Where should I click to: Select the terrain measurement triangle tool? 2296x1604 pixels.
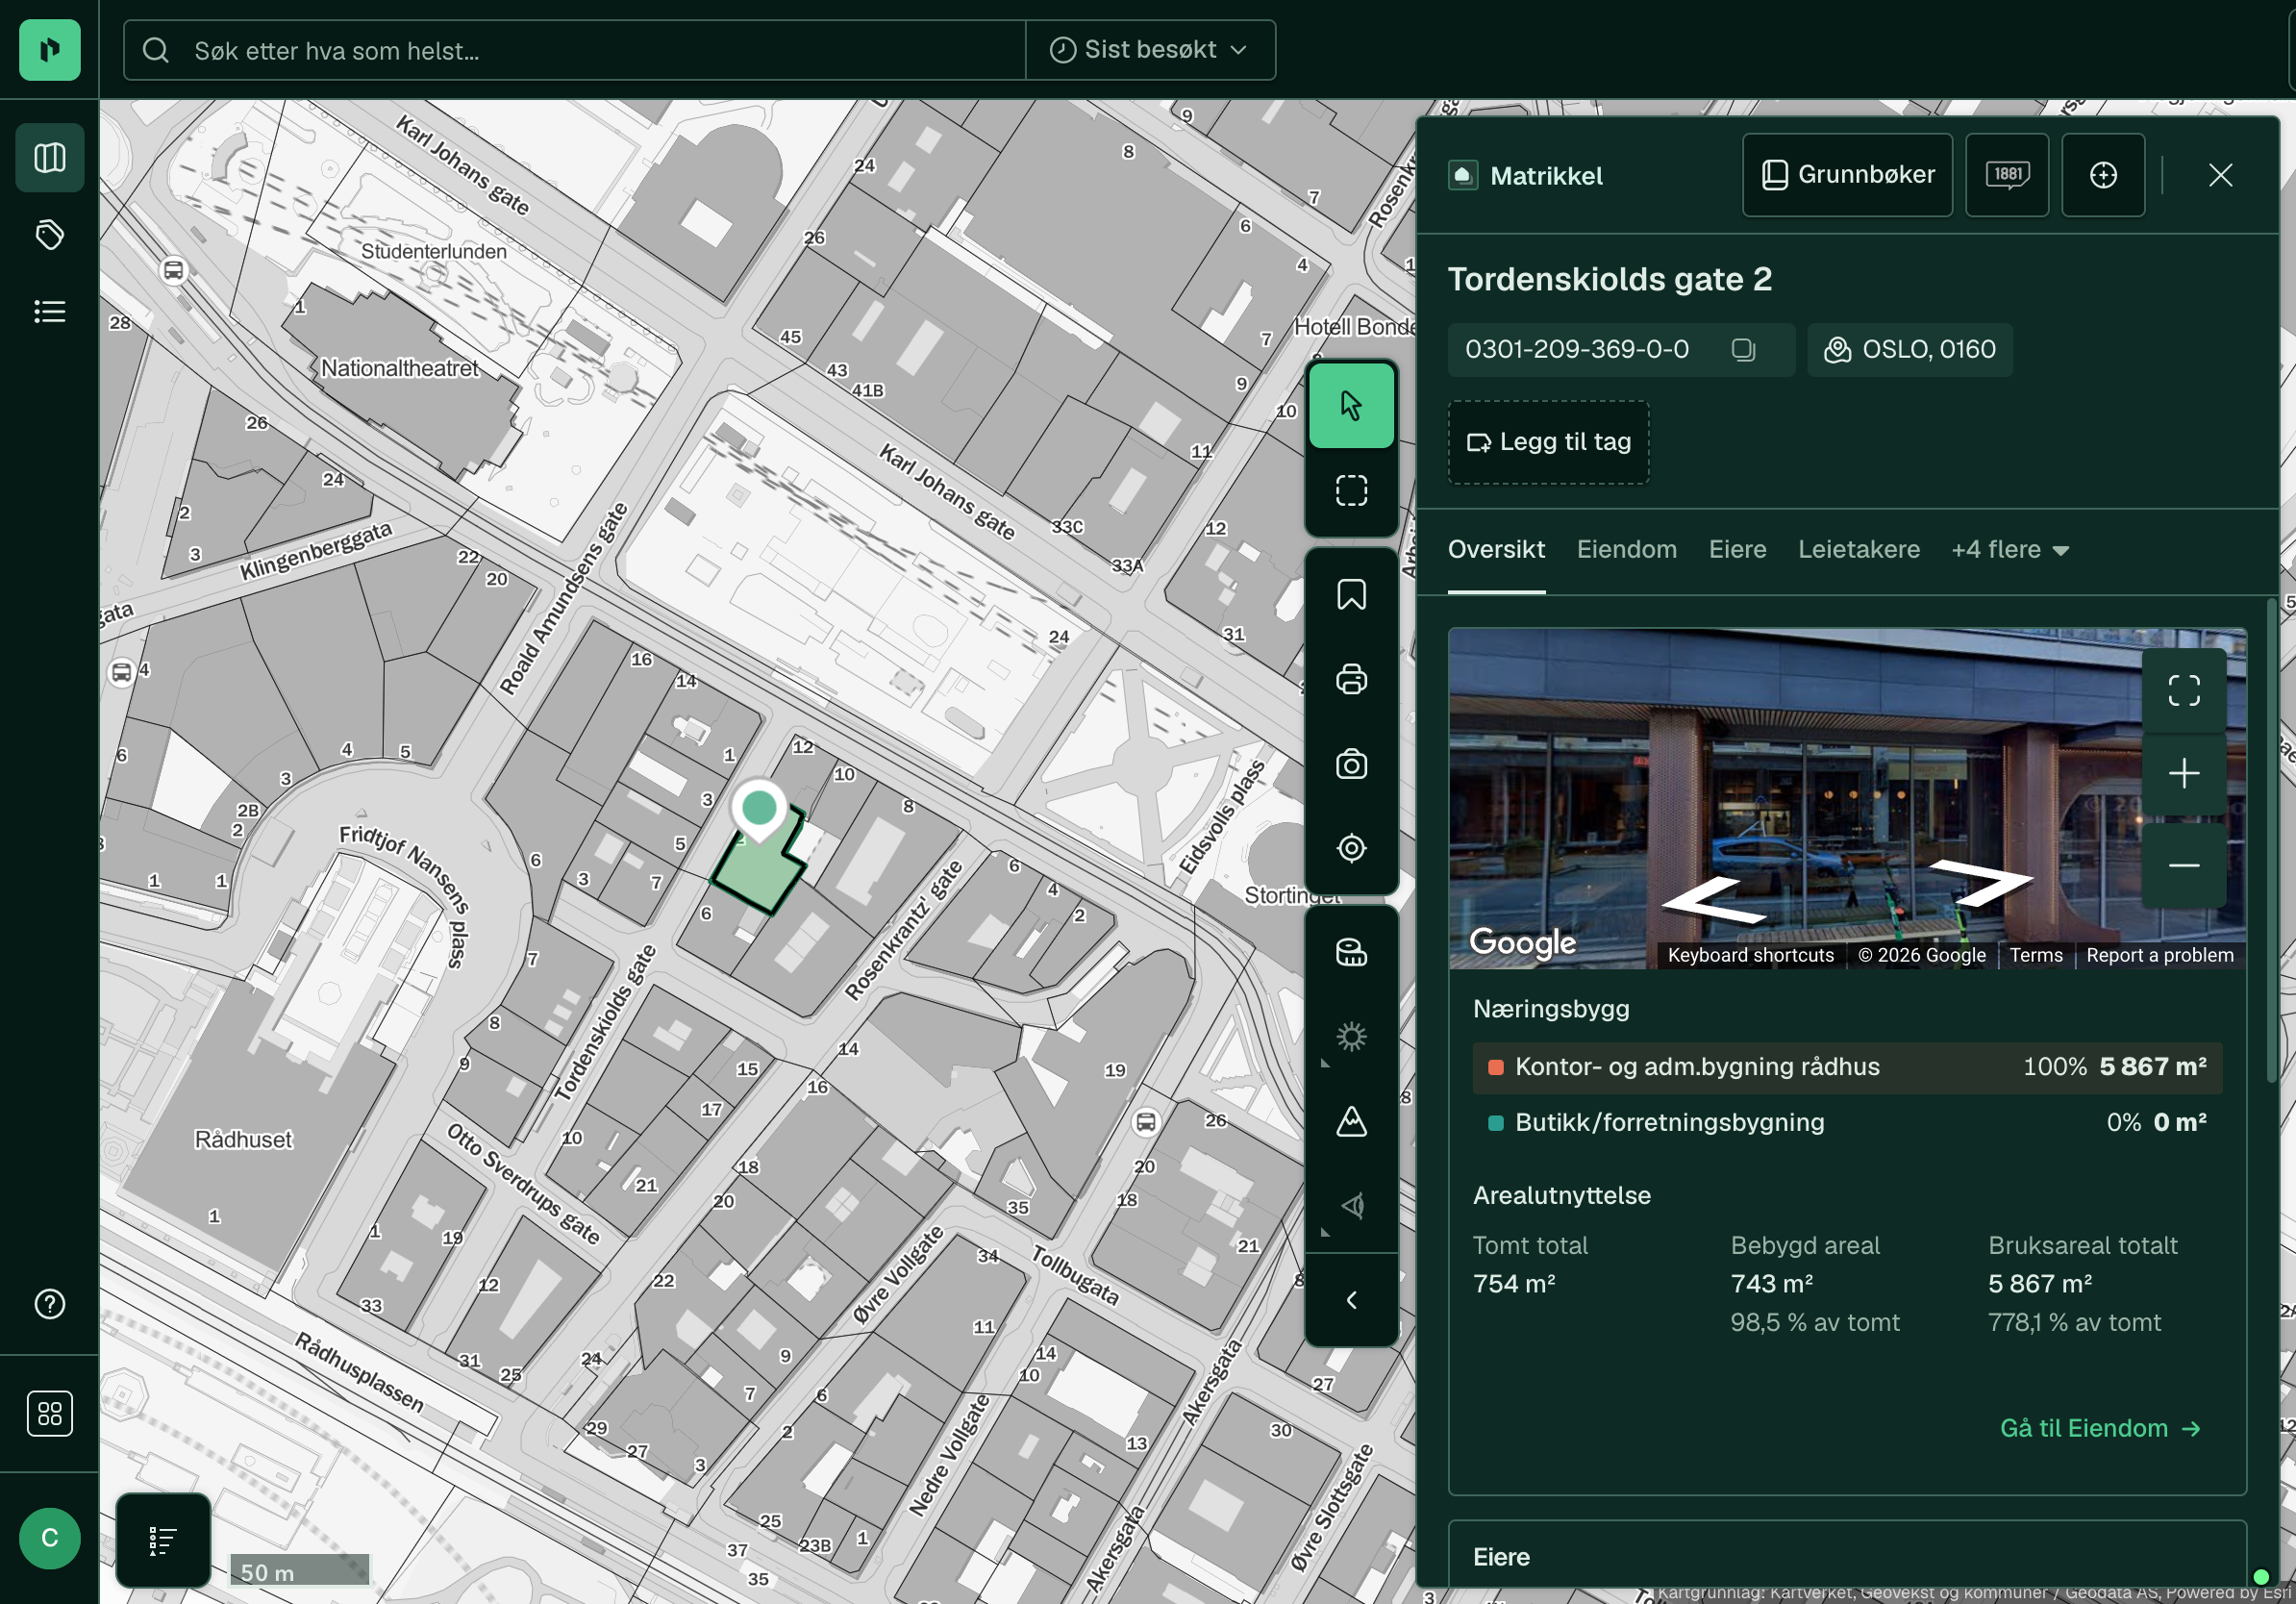pos(1351,1121)
